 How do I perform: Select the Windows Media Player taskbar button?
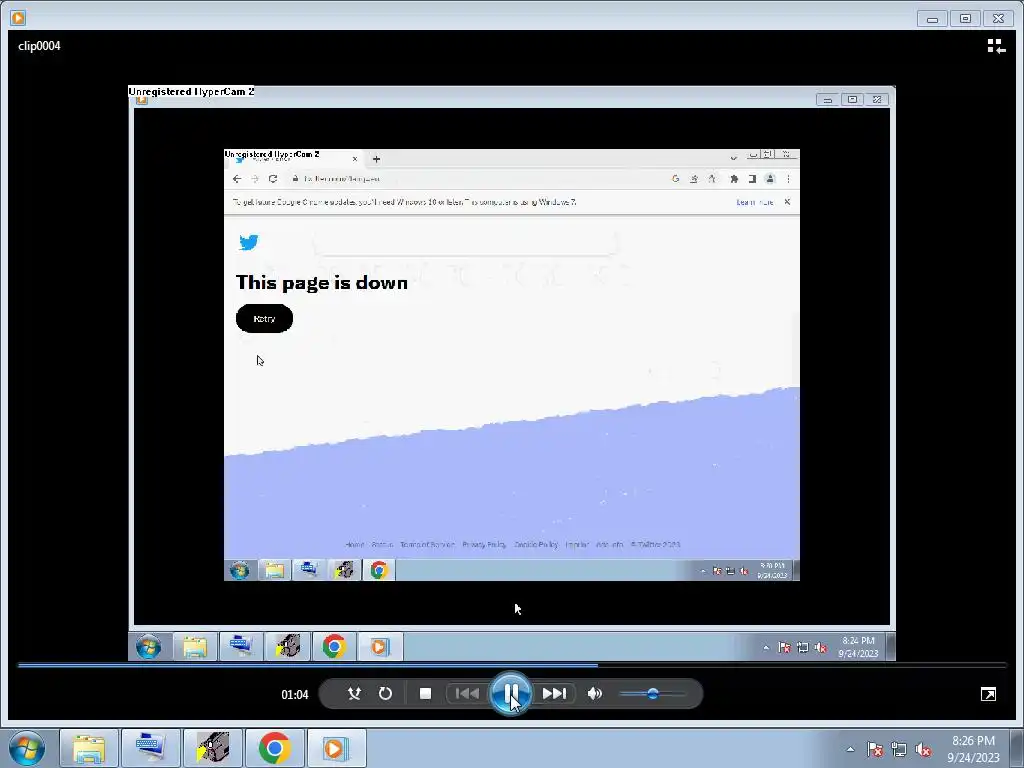tap(336, 748)
